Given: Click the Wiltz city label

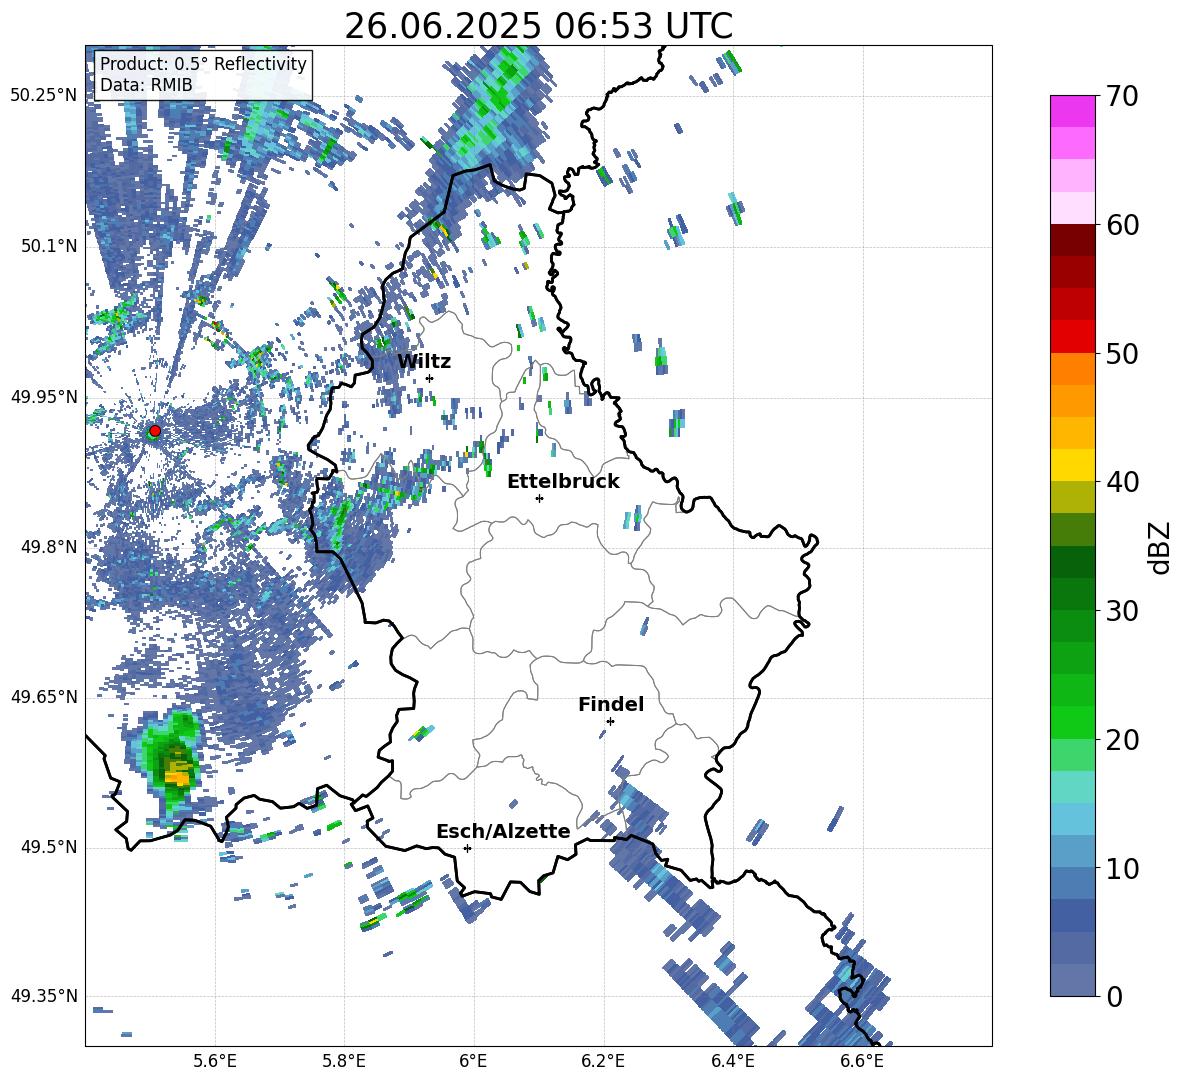Looking at the screenshot, I should click(424, 362).
